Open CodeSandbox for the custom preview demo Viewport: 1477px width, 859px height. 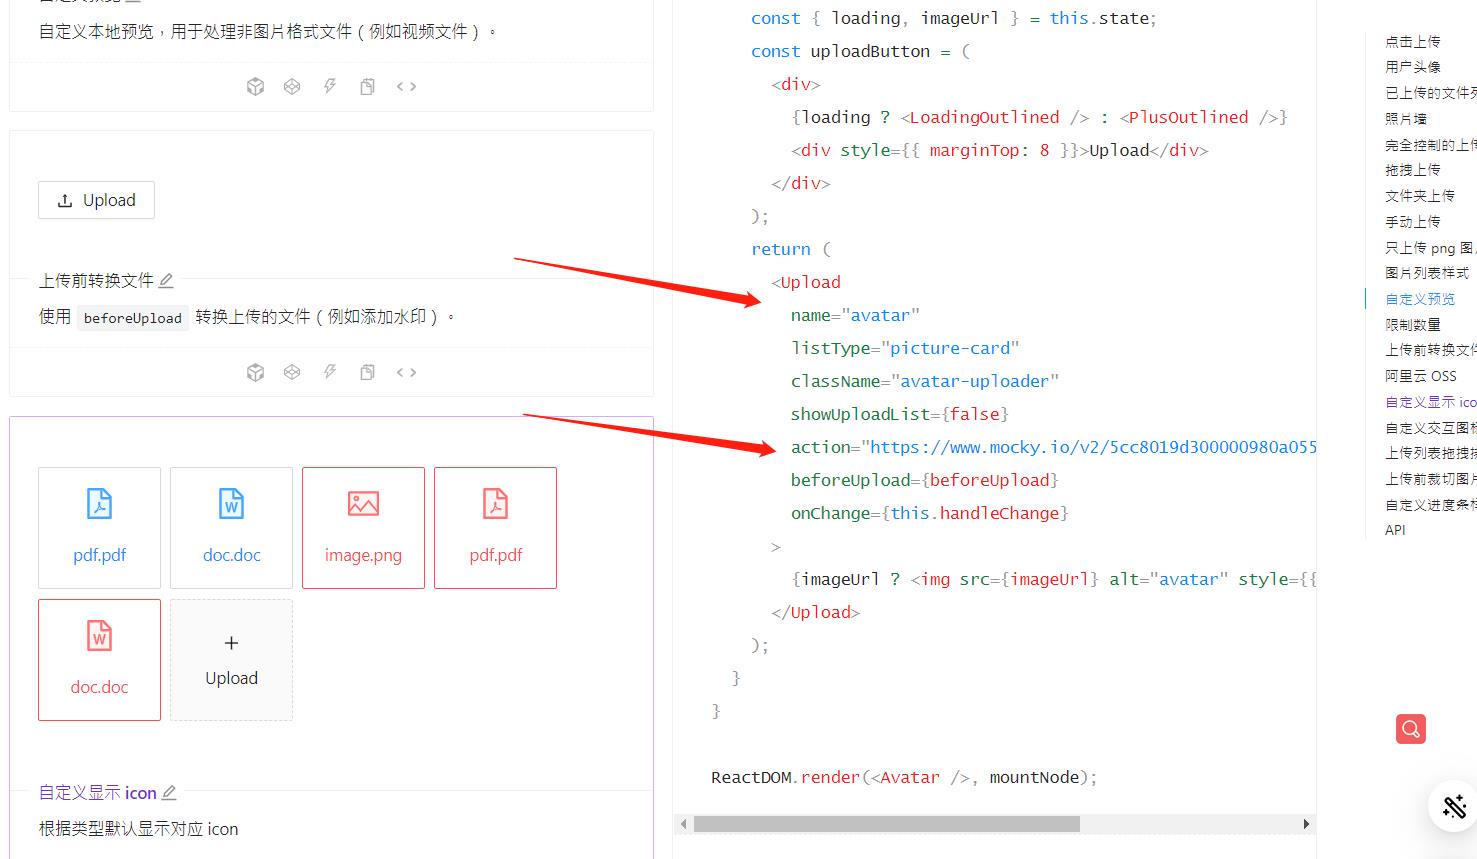[255, 87]
